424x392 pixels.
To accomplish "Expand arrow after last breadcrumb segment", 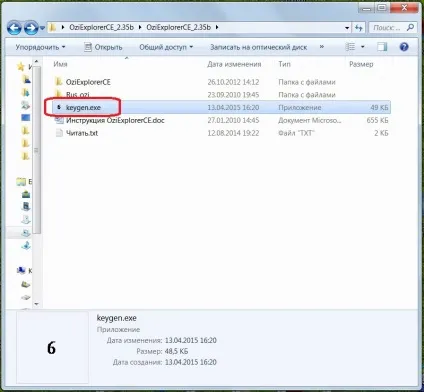I will click(217, 27).
